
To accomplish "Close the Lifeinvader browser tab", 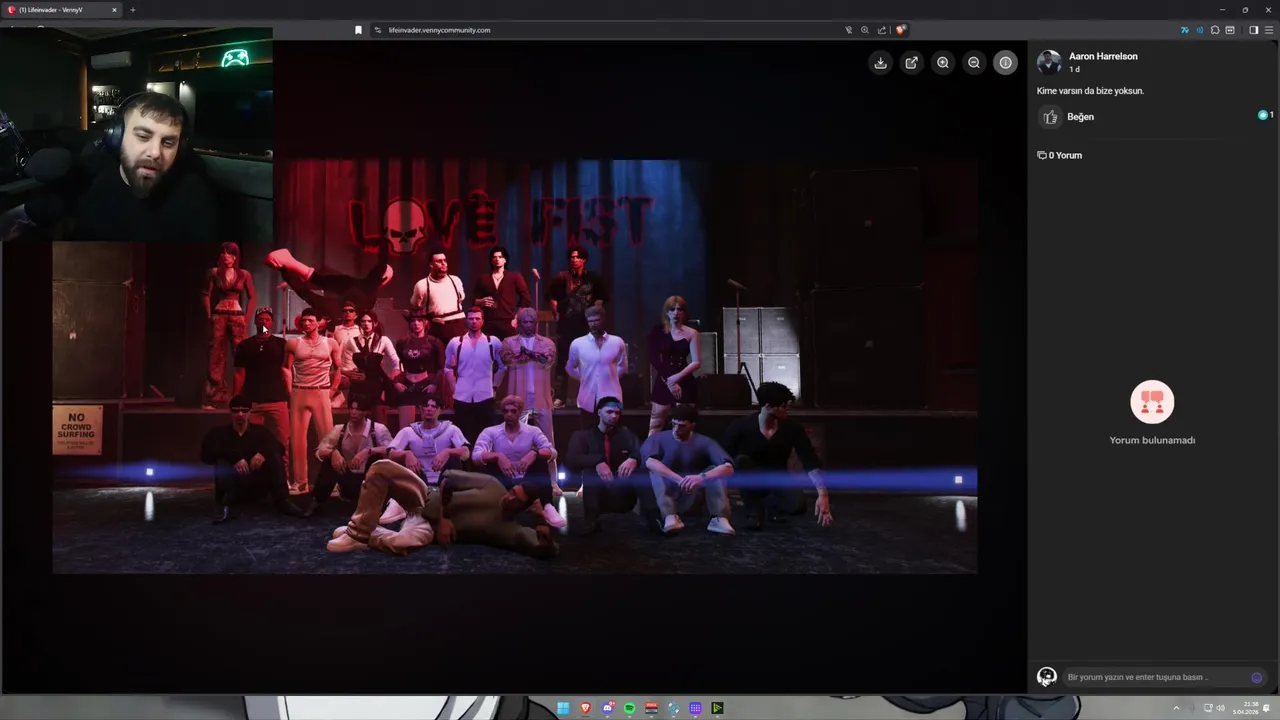I will pos(114,10).
